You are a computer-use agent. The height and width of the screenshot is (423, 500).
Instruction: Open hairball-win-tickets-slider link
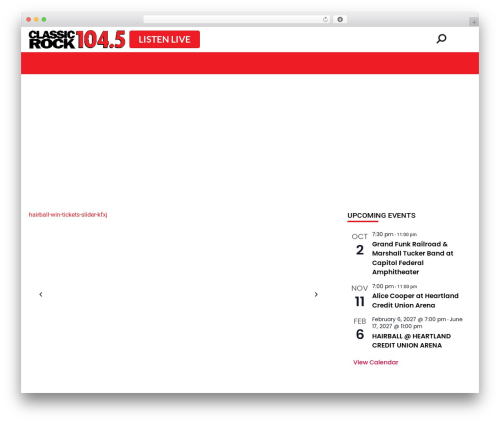point(68,215)
